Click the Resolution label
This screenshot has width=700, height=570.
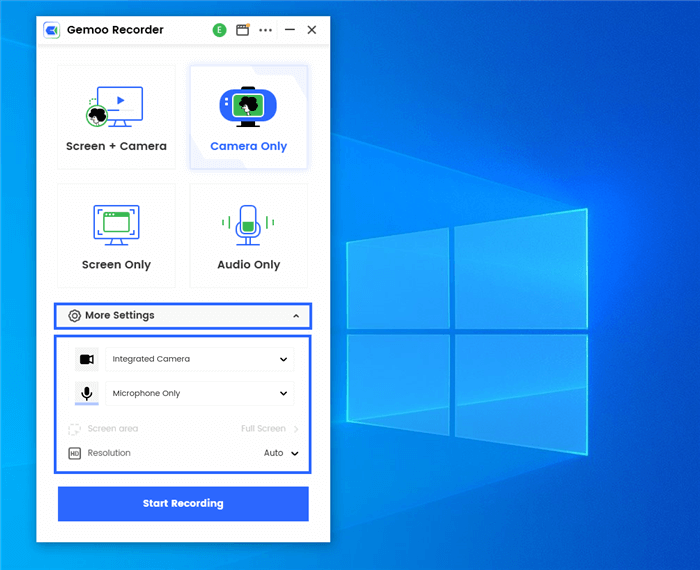pyautogui.click(x=109, y=453)
